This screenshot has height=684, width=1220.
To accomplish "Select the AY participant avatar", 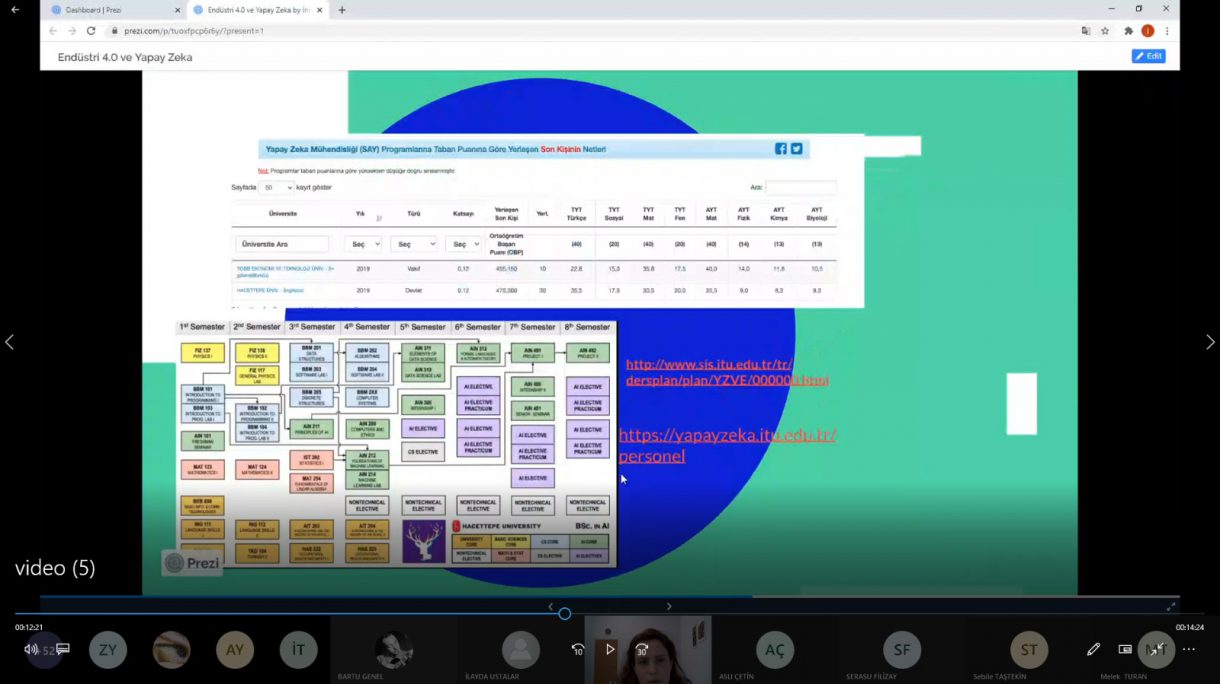I will pyautogui.click(x=235, y=650).
